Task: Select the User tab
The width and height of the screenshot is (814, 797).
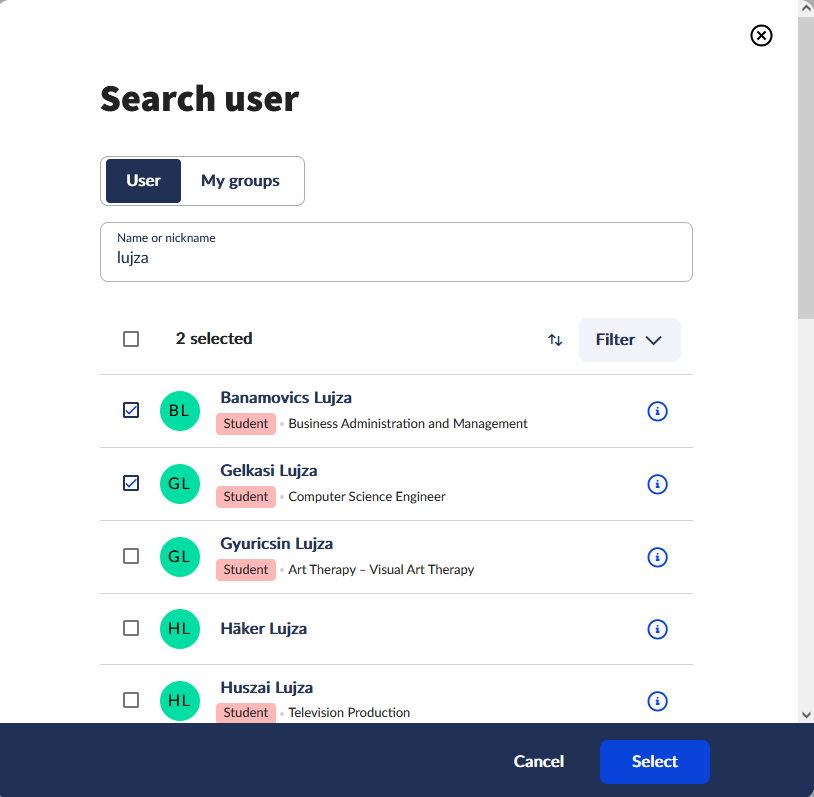Action: (143, 181)
